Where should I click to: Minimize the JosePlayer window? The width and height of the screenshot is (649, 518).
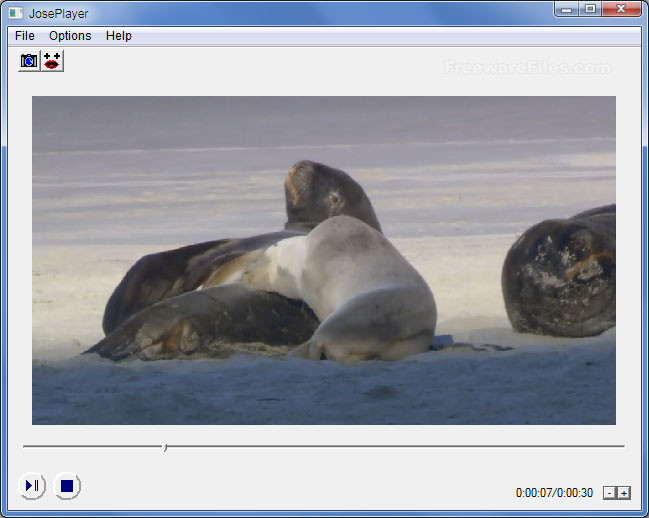pyautogui.click(x=567, y=9)
